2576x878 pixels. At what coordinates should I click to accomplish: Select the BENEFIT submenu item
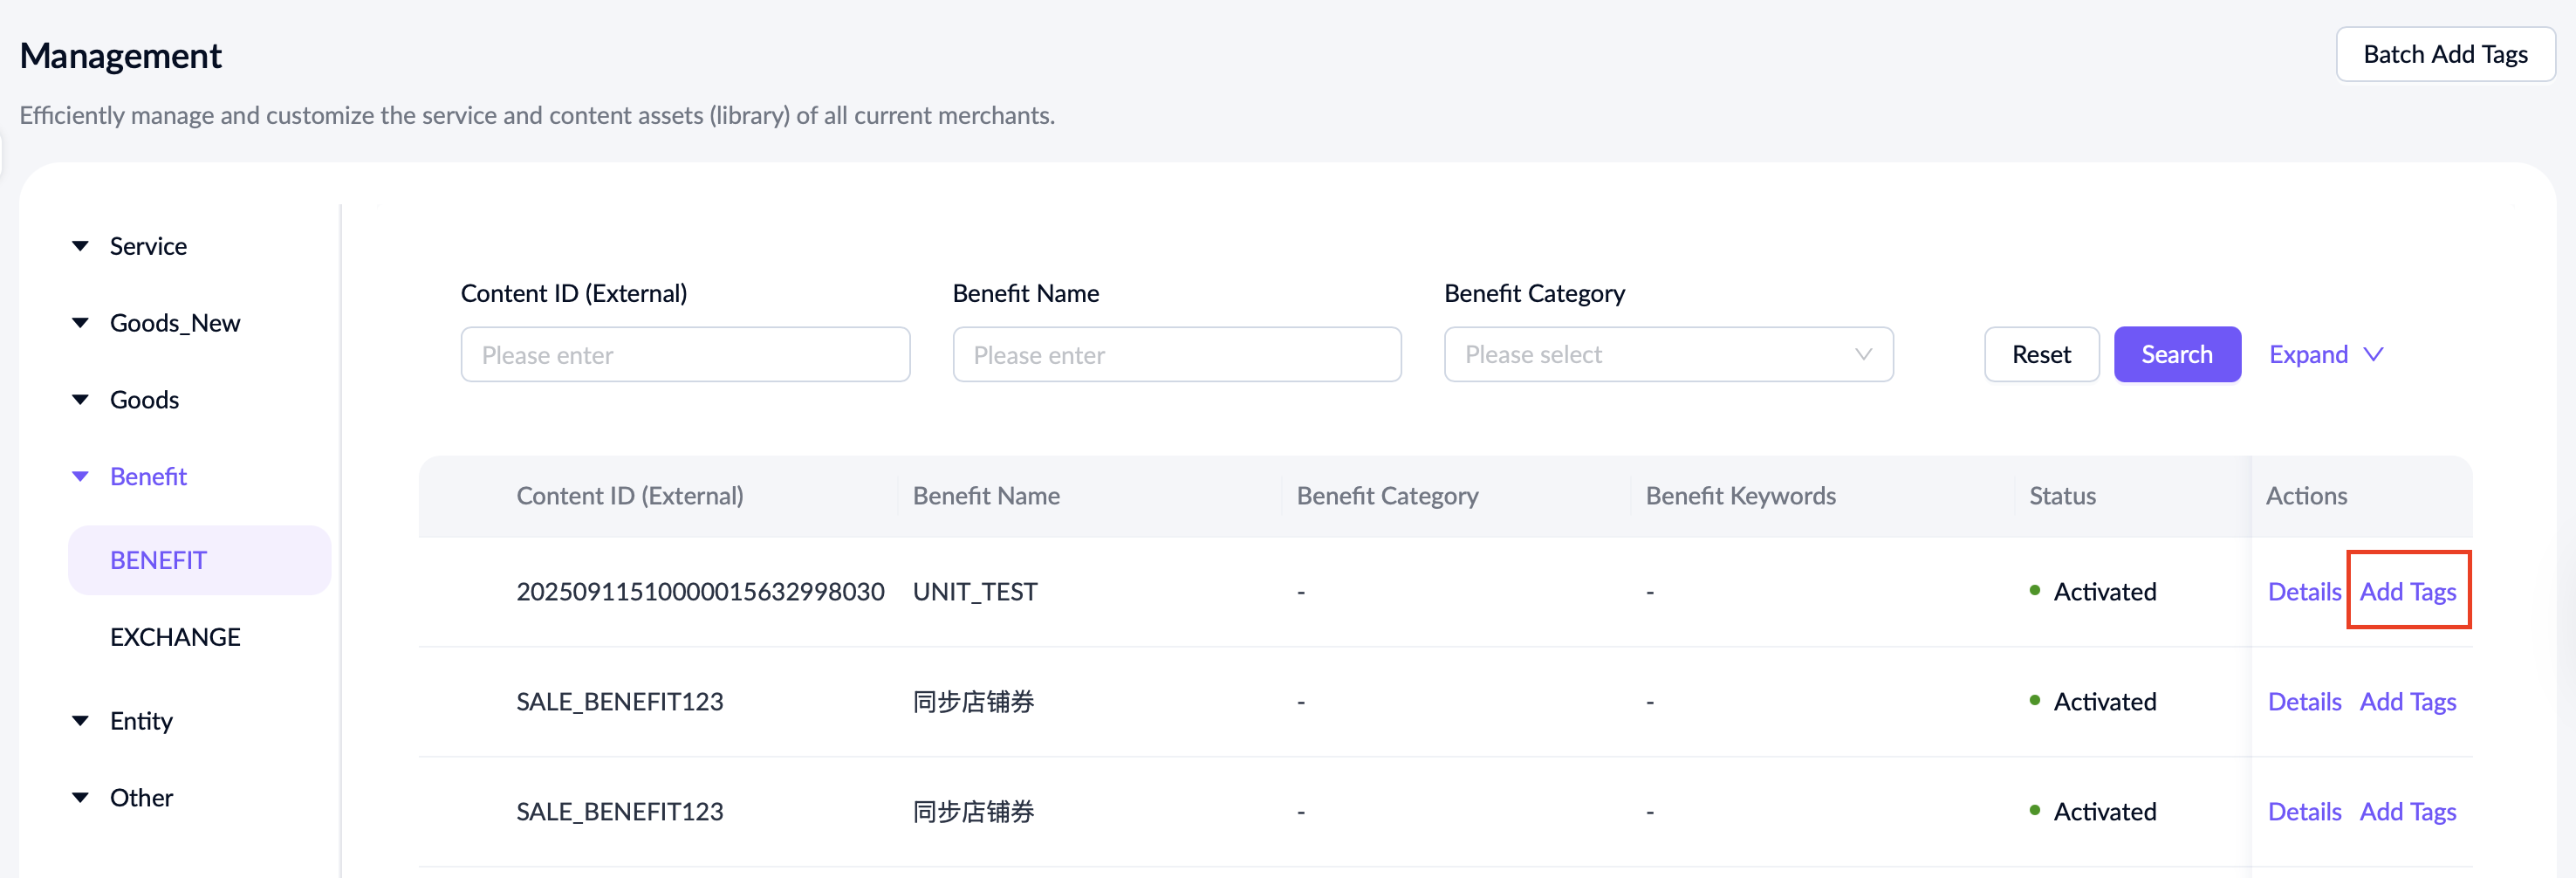tap(159, 561)
